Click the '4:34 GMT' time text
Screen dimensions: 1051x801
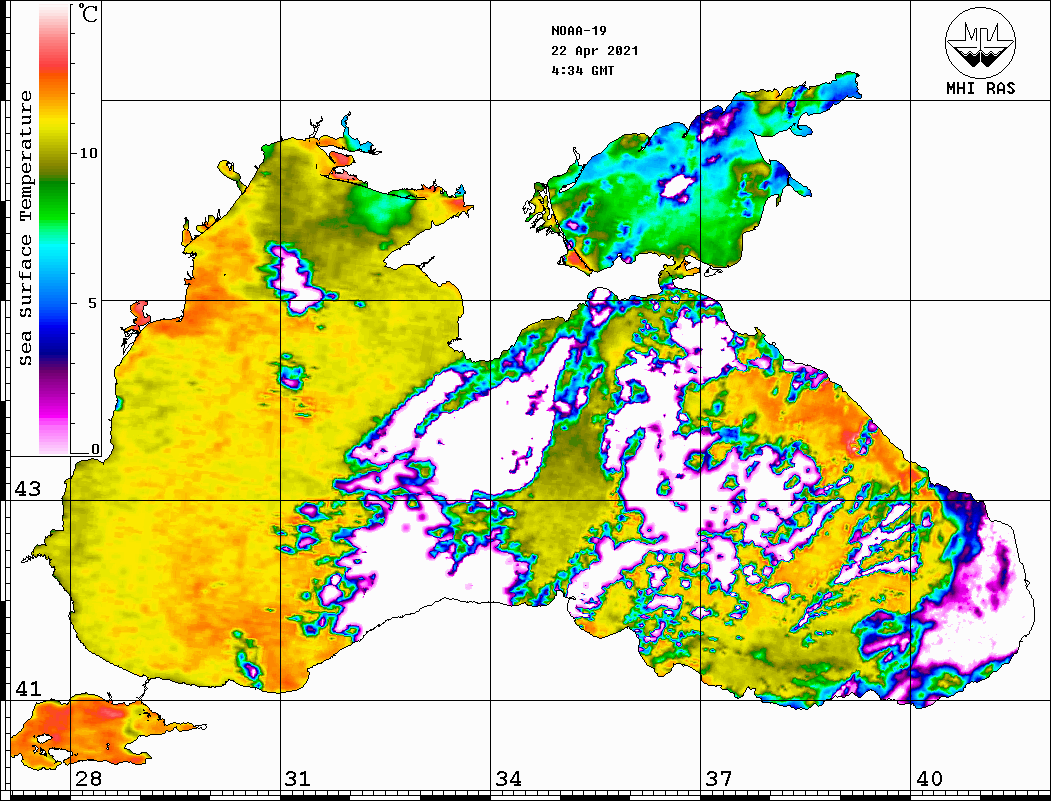pyautogui.click(x=582, y=70)
